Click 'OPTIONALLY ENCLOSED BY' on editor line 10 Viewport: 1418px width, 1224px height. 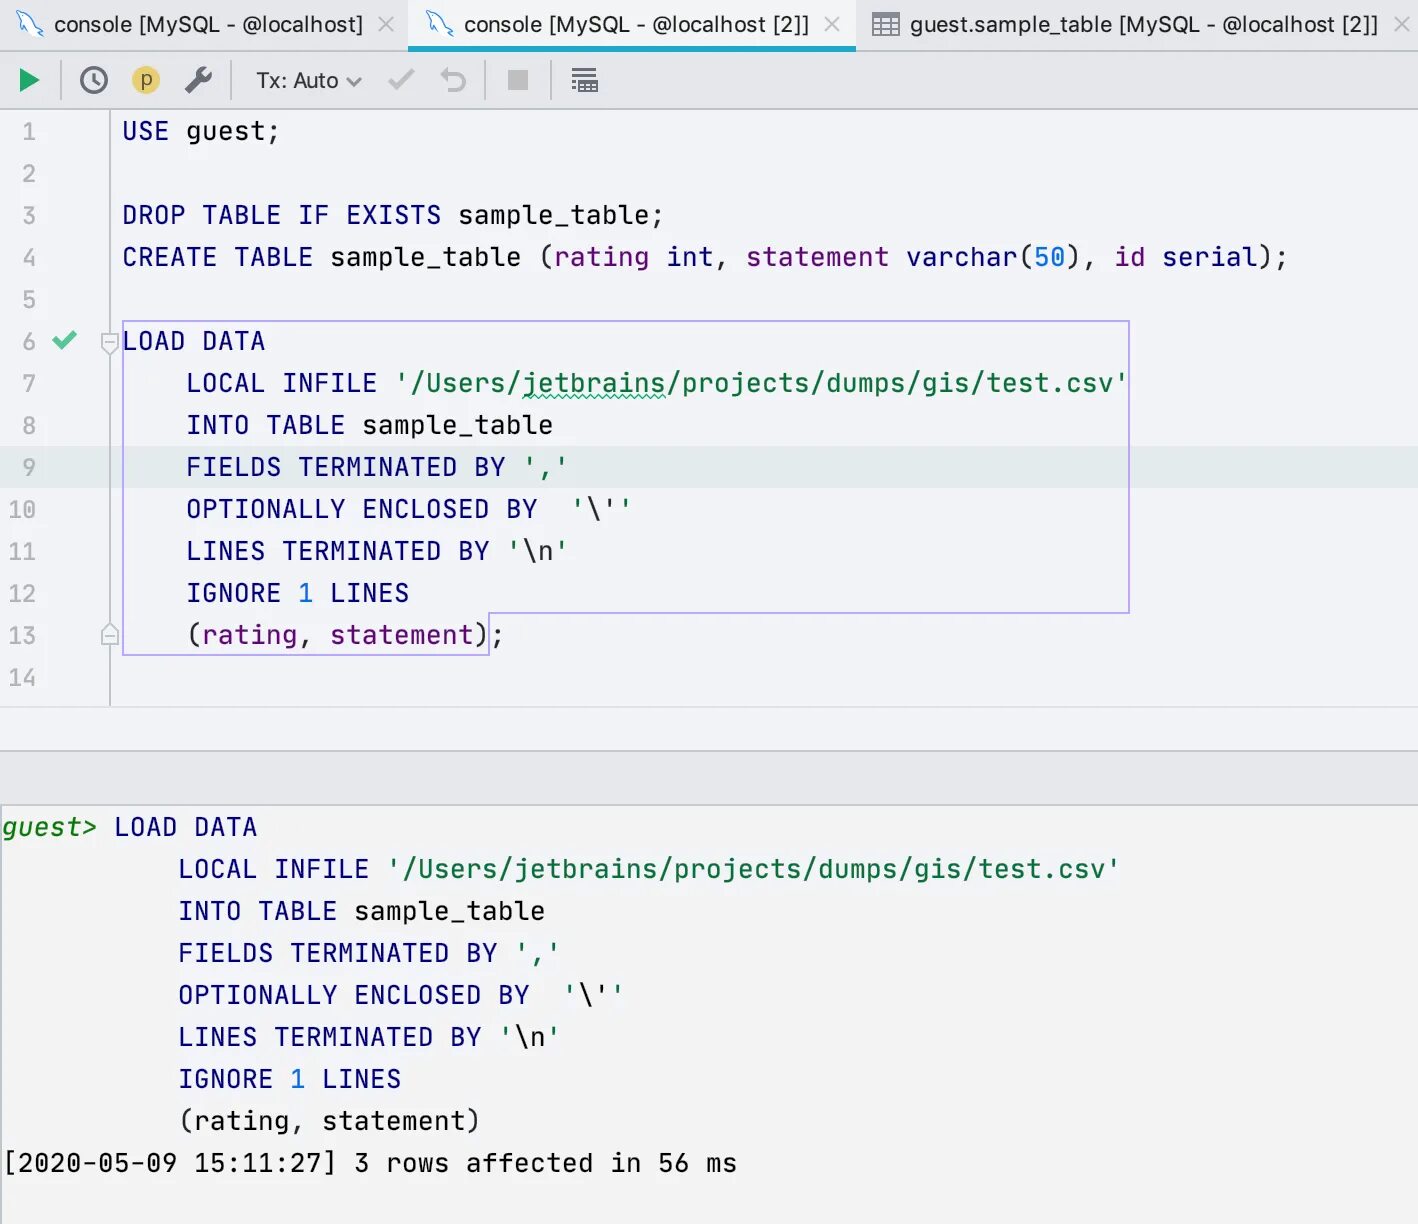(x=362, y=509)
